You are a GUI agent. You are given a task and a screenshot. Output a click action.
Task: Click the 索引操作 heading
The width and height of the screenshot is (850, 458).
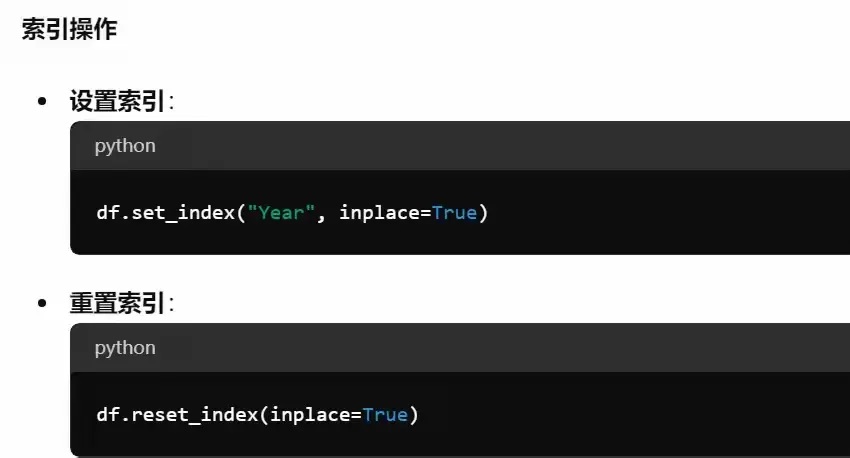pyautogui.click(x=69, y=29)
